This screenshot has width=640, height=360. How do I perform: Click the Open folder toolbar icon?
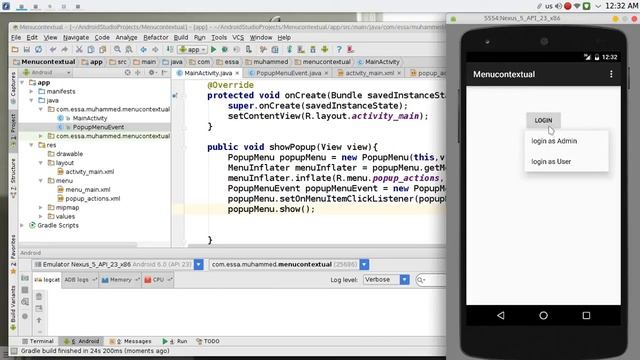point(15,50)
